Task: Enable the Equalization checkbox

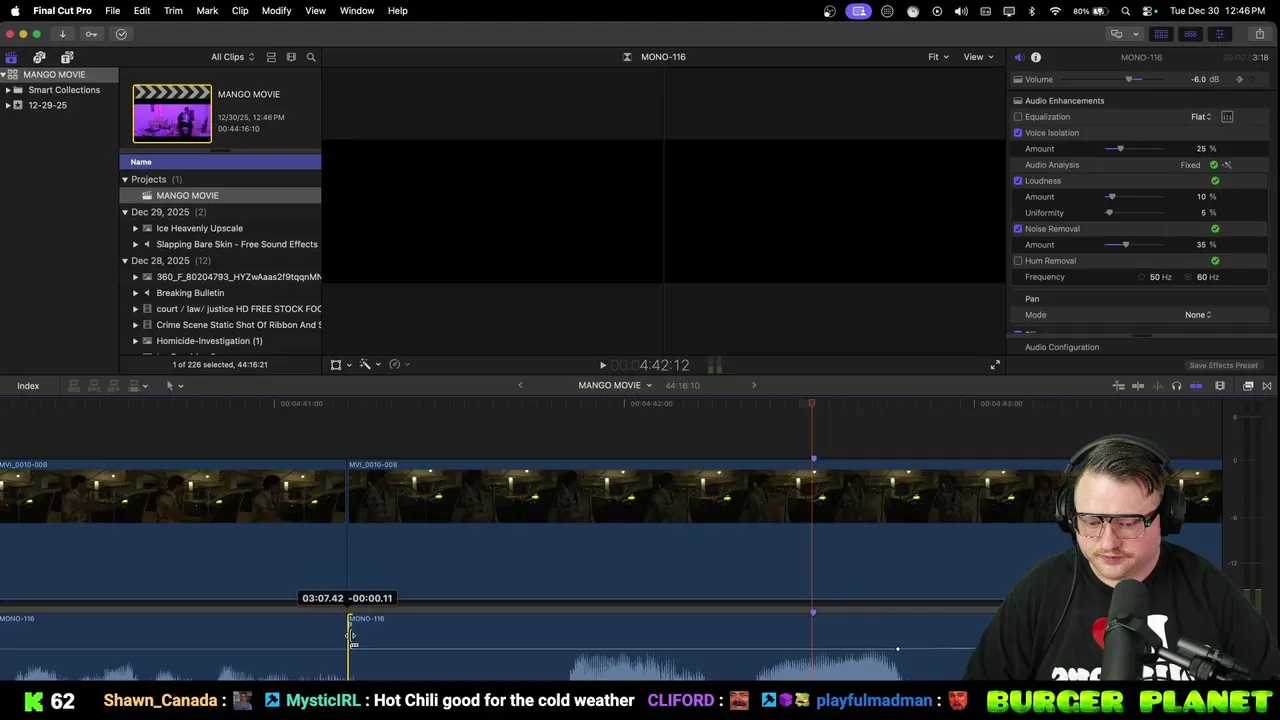Action: click(x=1018, y=117)
